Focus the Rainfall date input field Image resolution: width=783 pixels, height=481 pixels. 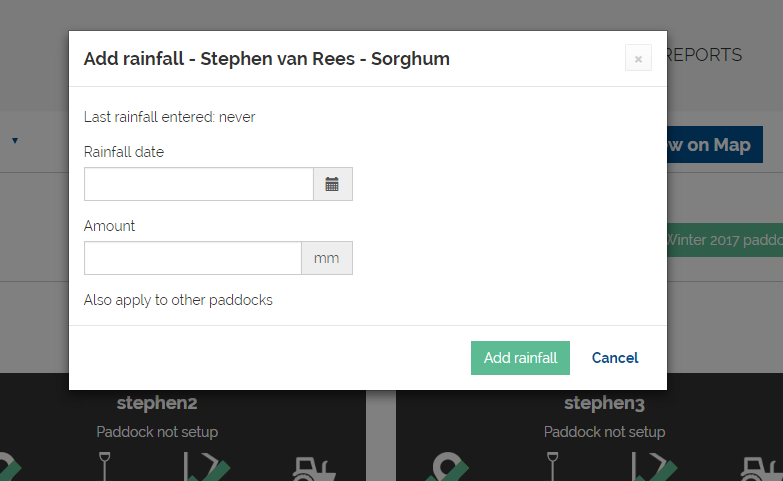[198, 184]
